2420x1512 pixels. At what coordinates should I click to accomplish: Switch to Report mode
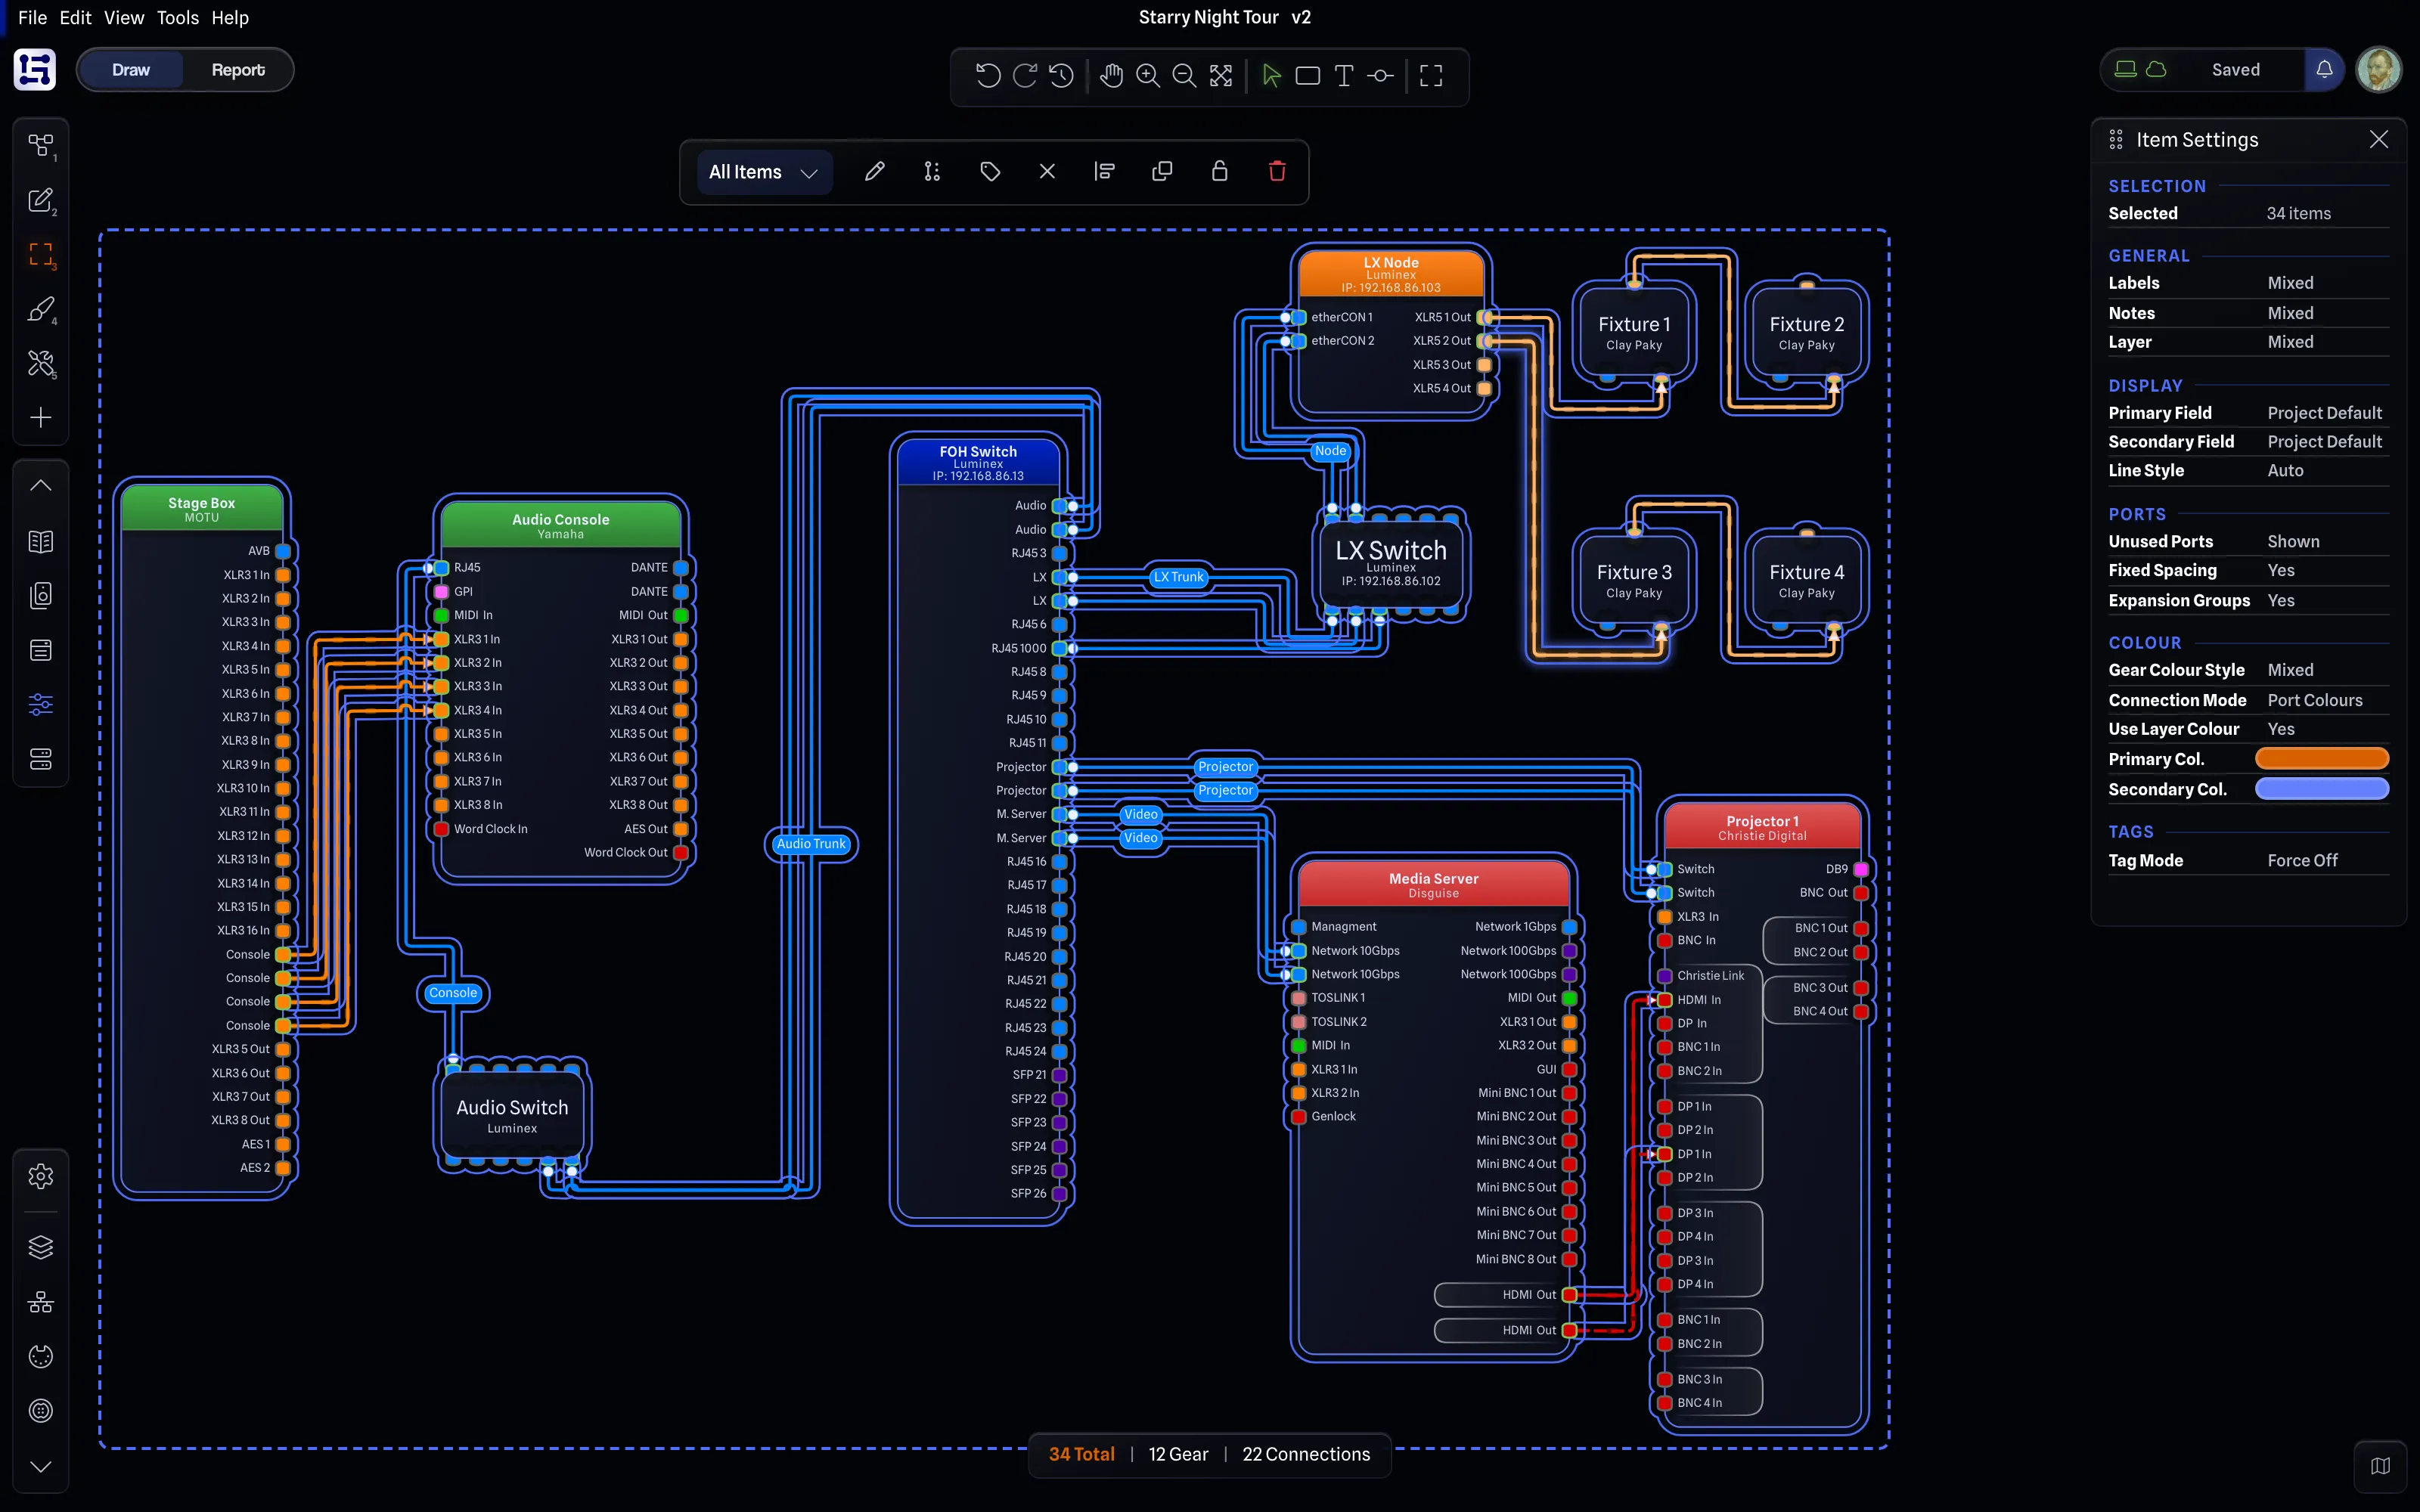238,70
